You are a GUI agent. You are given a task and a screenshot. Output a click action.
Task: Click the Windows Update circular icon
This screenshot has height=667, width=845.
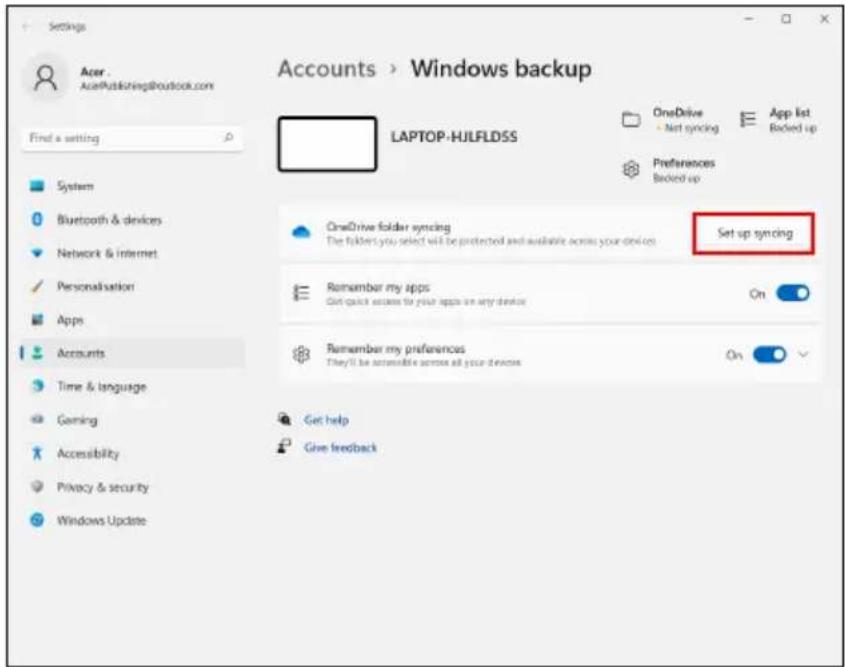37,520
